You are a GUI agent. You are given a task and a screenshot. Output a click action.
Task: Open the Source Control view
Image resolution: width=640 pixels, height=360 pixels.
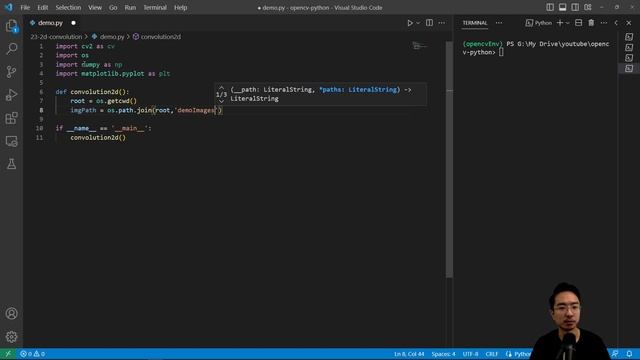(11, 72)
